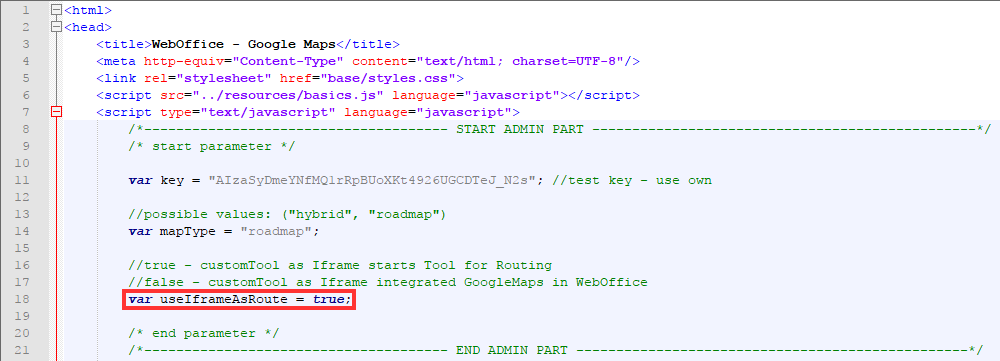
Task: Click line number 21 in the margin
Action: [22, 350]
